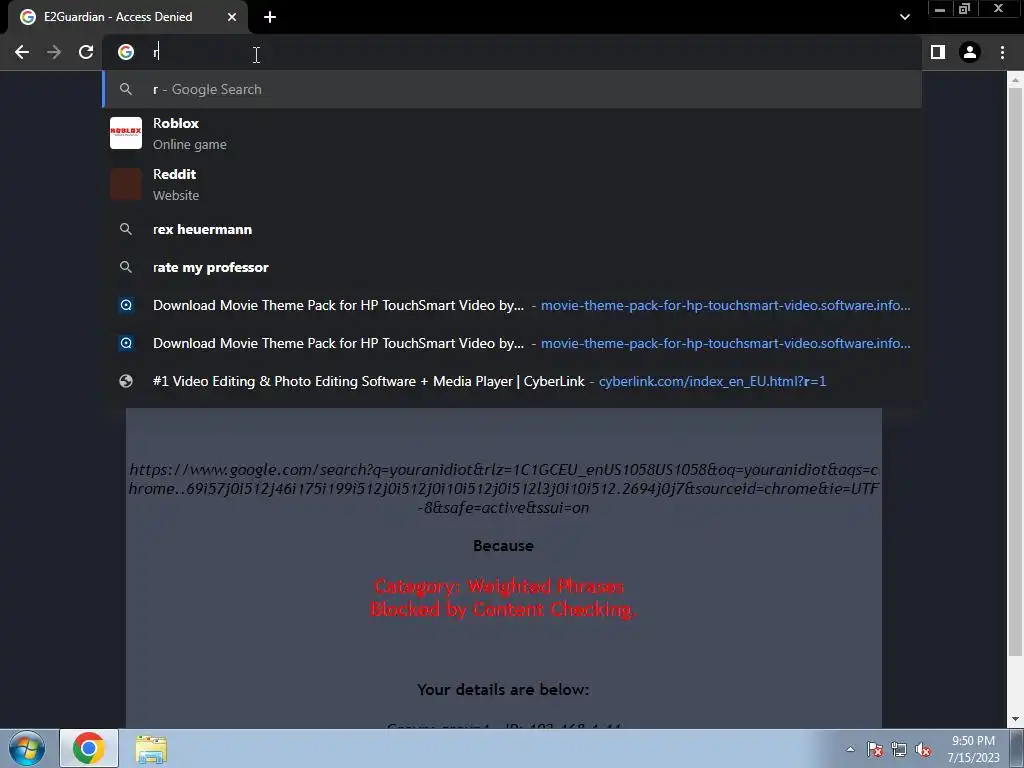Click the scrollbar up arrow

[x=1015, y=80]
